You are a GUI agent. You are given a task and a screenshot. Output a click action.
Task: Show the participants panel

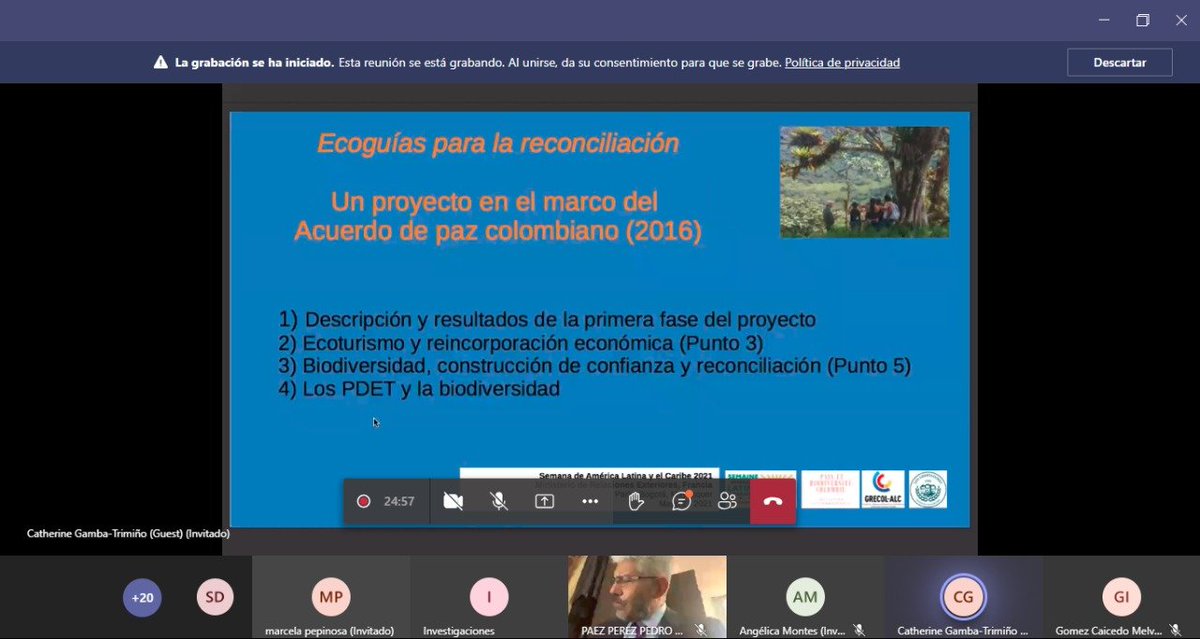(x=727, y=501)
